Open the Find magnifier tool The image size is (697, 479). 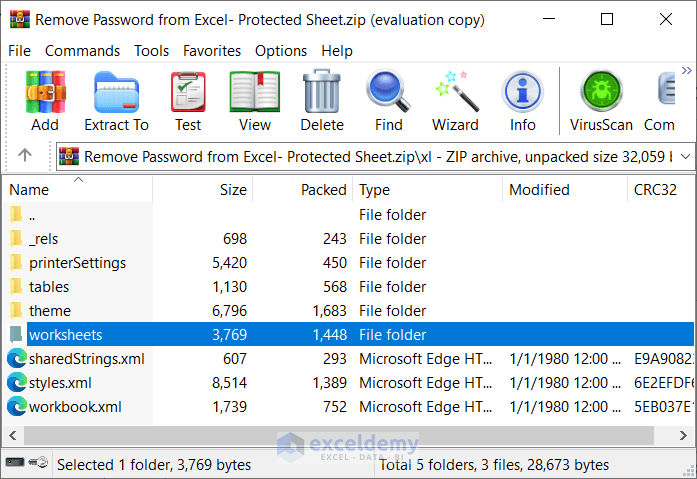pos(389,101)
